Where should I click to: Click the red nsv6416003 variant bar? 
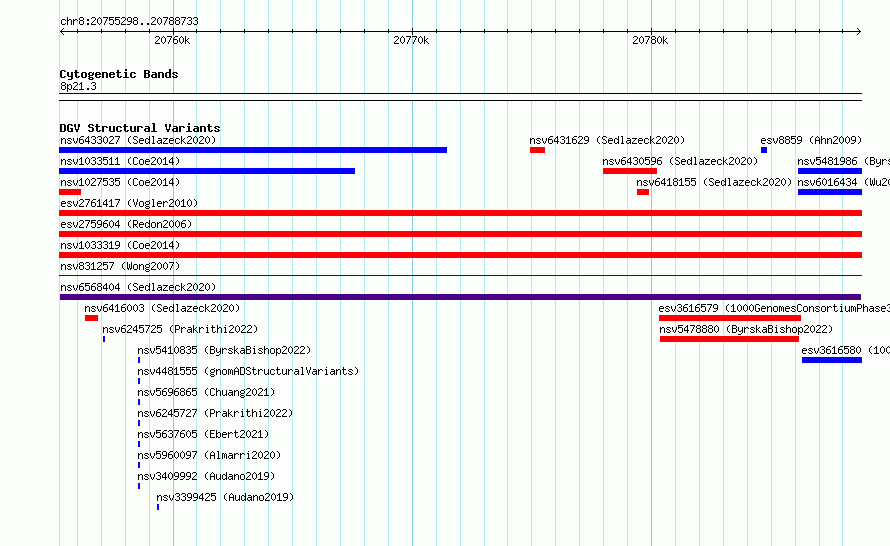click(91, 318)
